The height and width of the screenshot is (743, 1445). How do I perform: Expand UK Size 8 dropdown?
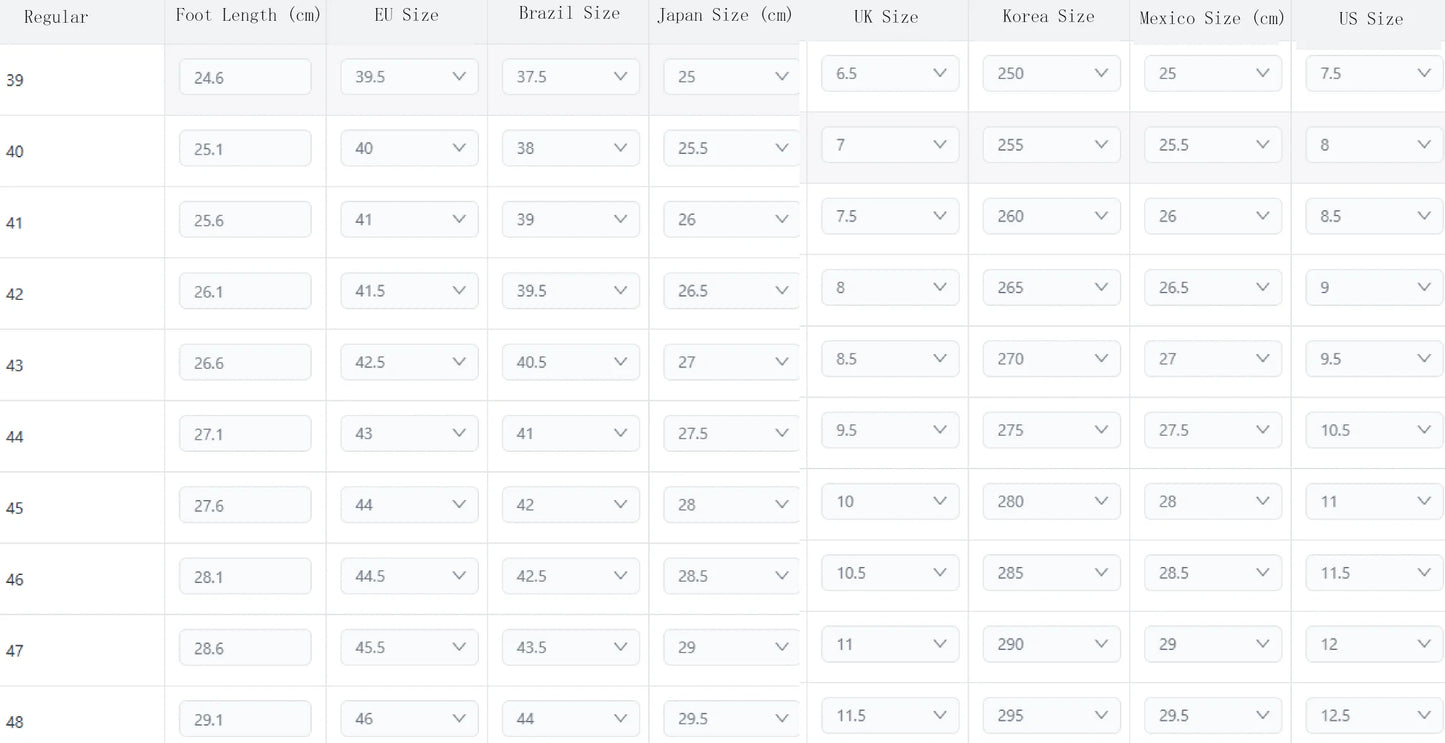(x=890, y=288)
